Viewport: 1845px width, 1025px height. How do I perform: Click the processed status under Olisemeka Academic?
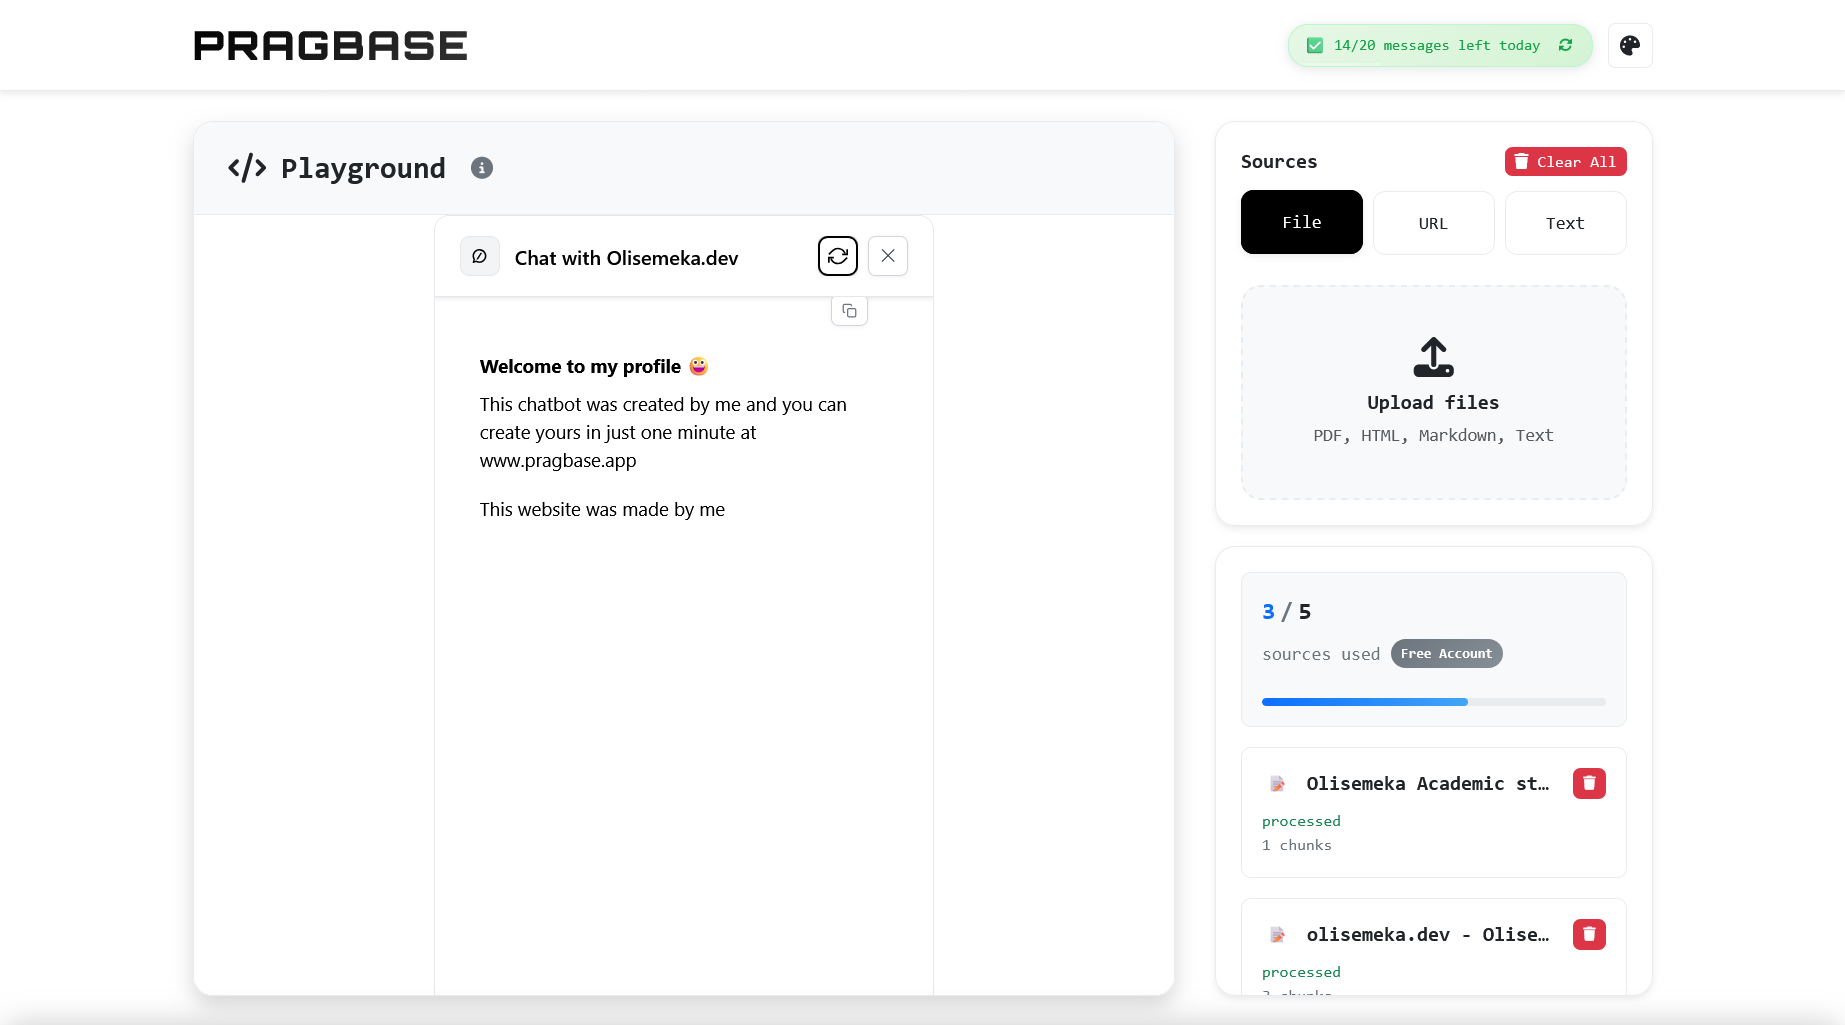[1301, 821]
